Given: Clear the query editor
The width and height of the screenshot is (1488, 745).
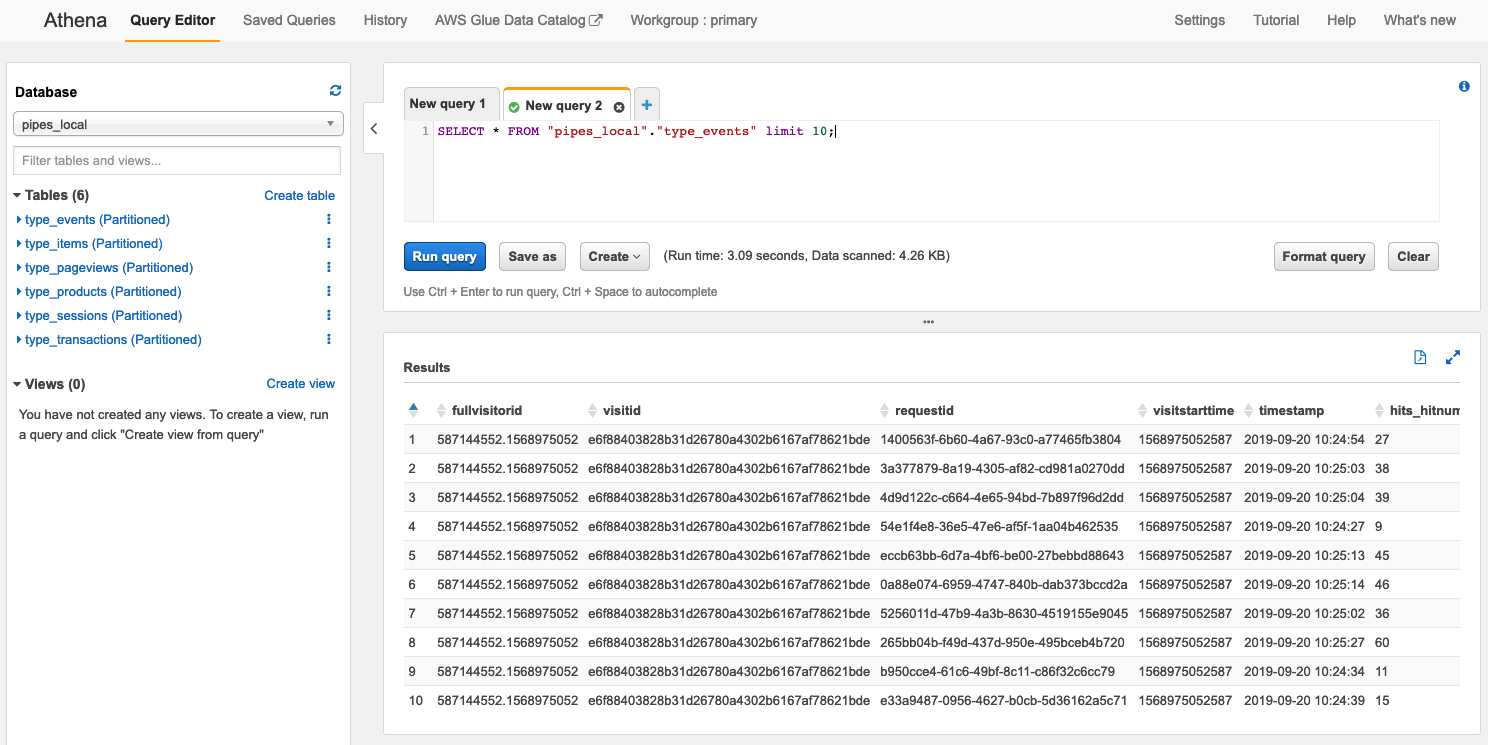Looking at the screenshot, I should [1413, 257].
